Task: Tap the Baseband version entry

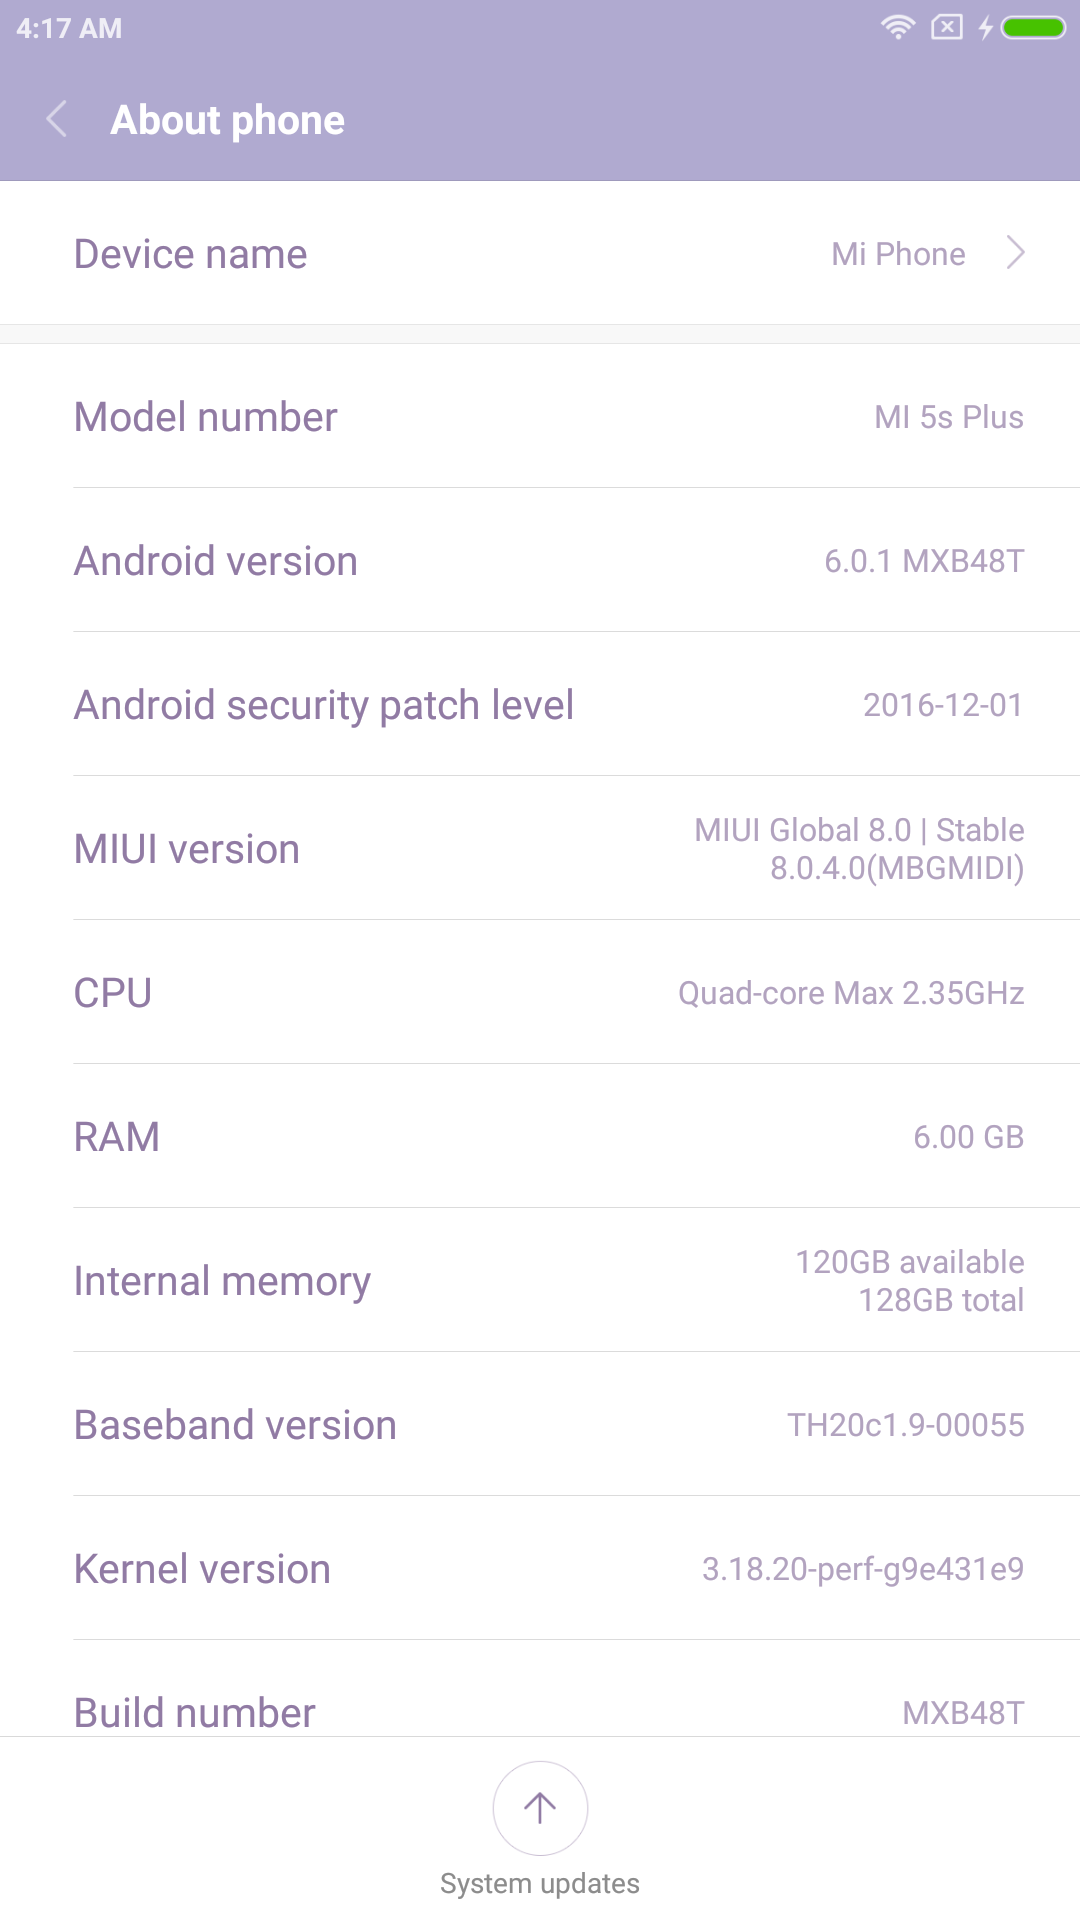Action: point(540,1425)
